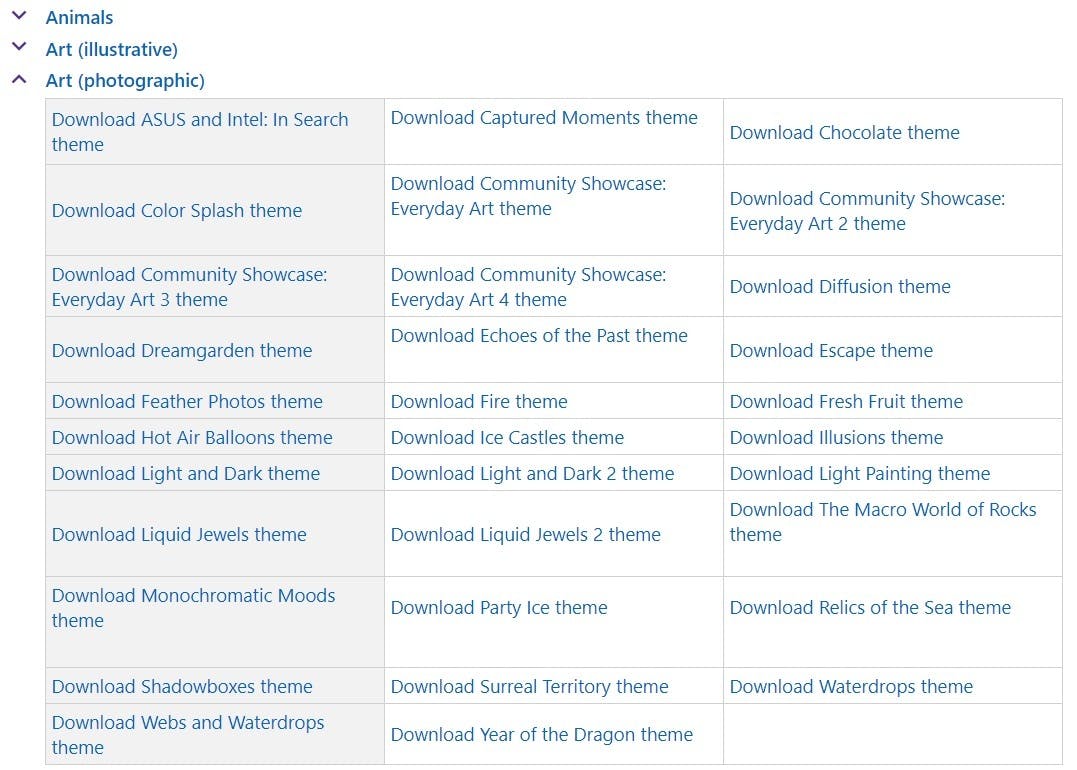Click the Art (photographic) heading
1077x770 pixels.
[x=124, y=81]
